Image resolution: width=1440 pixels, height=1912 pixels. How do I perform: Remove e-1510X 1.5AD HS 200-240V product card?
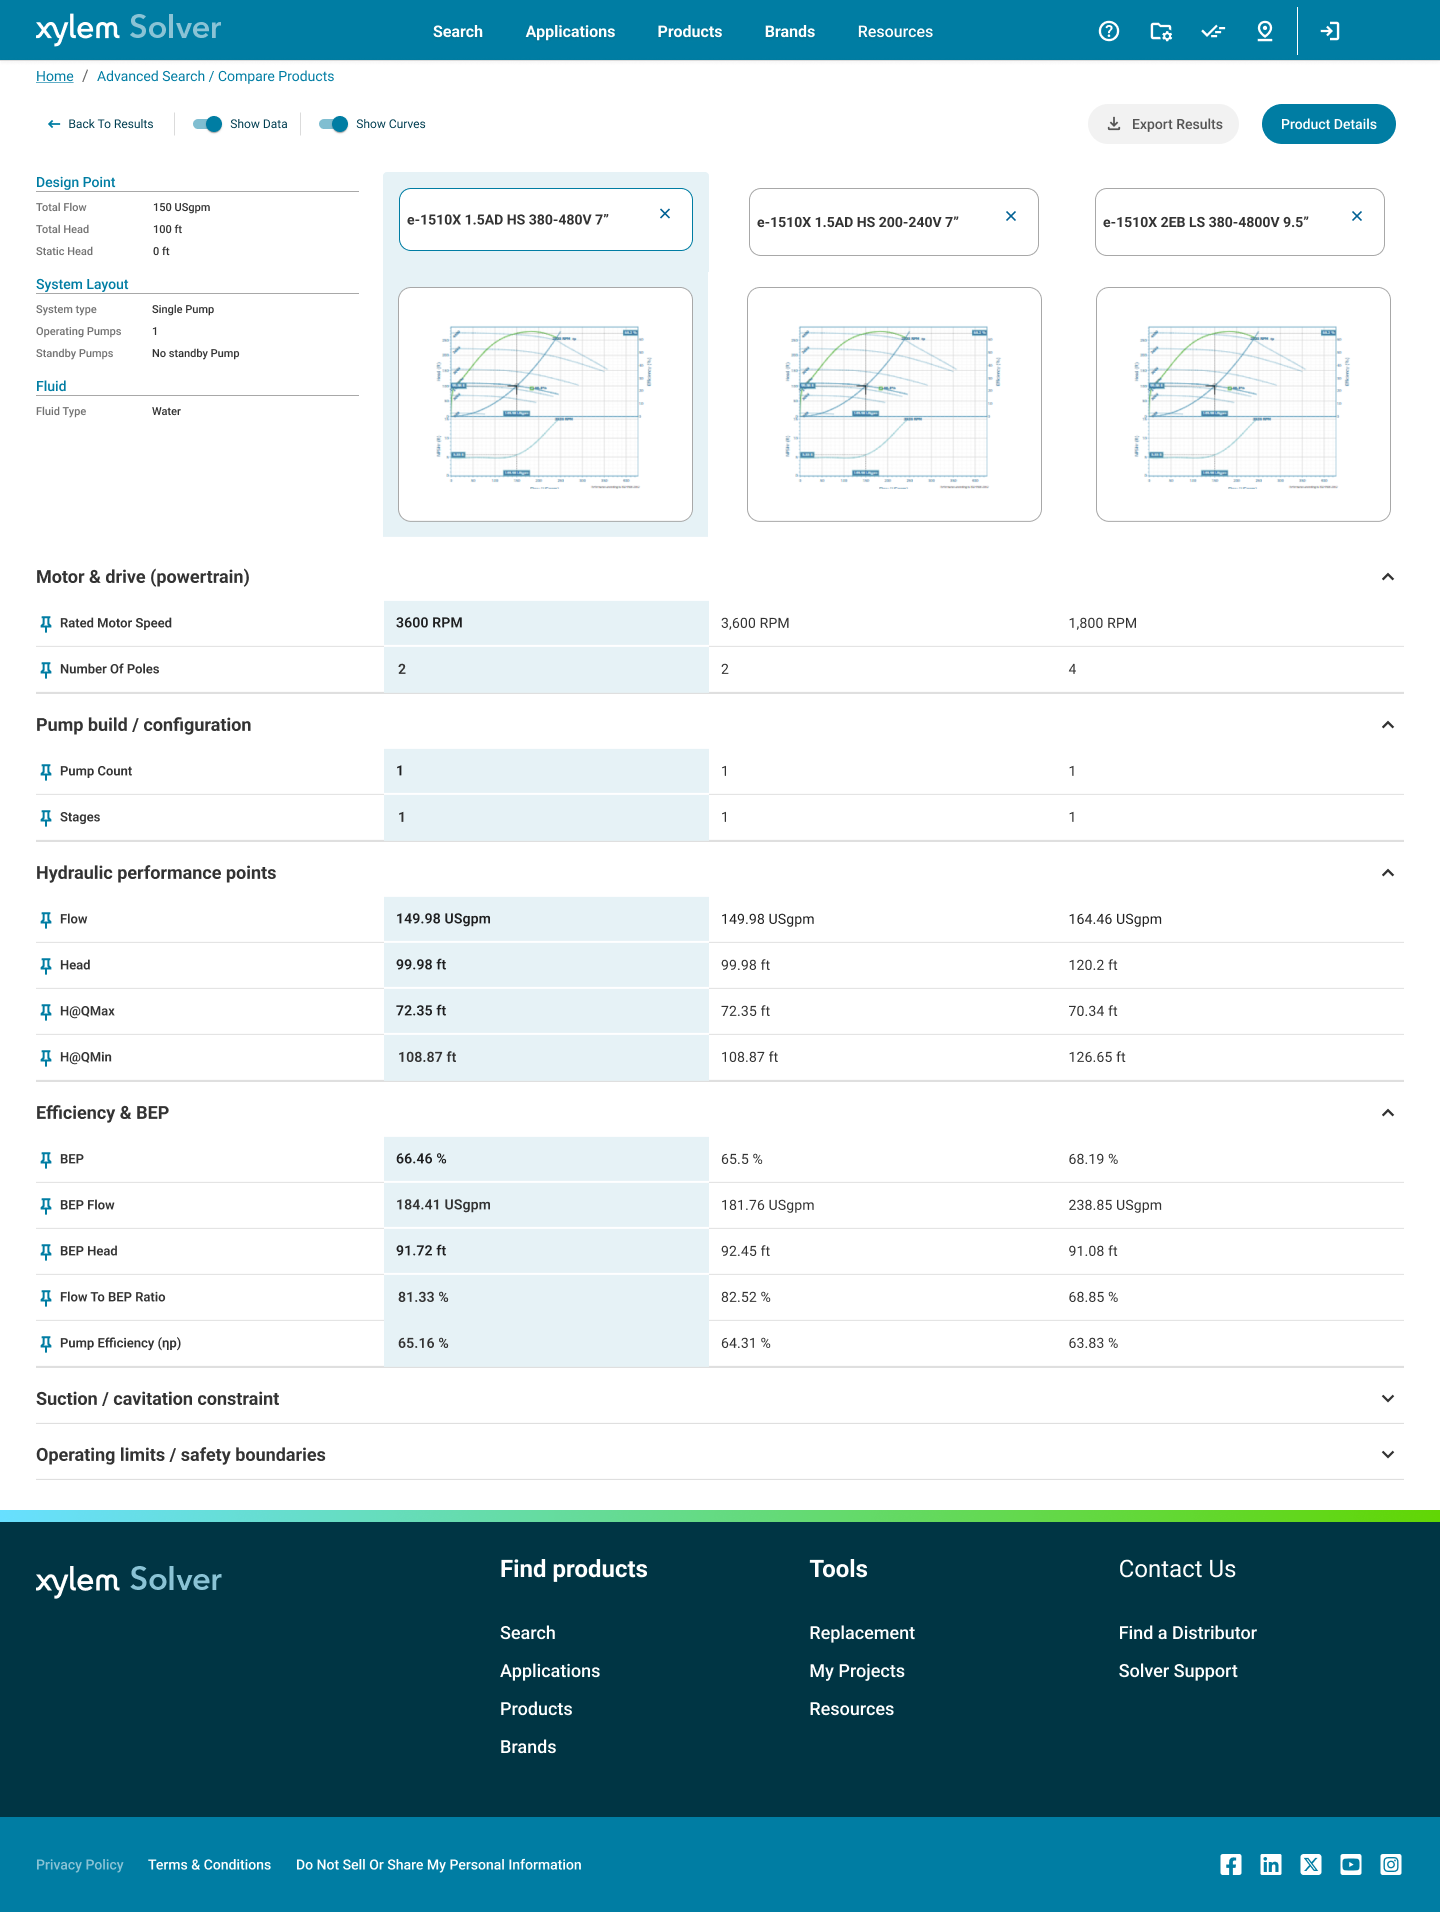tap(1011, 216)
